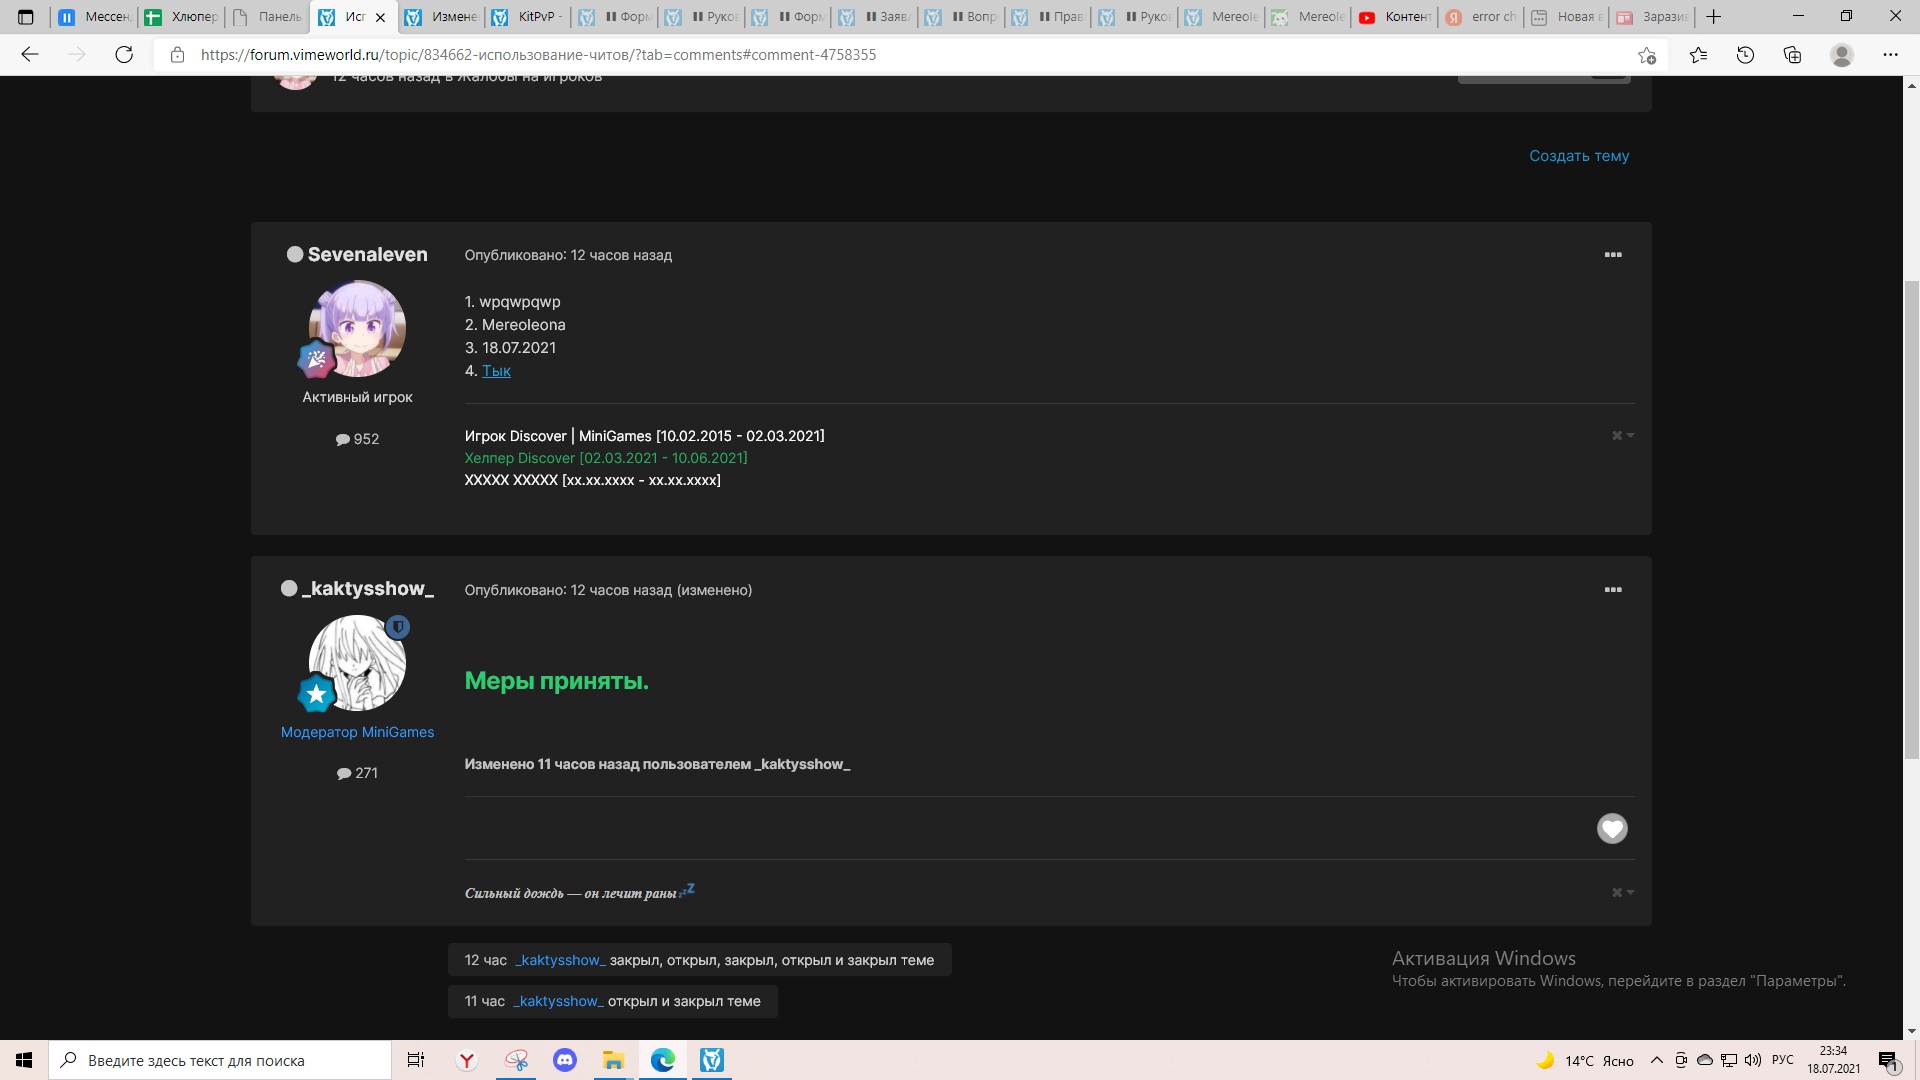
Task: Open three-dots menu on _kaktysshow_'s post
Action: pyautogui.click(x=1612, y=590)
